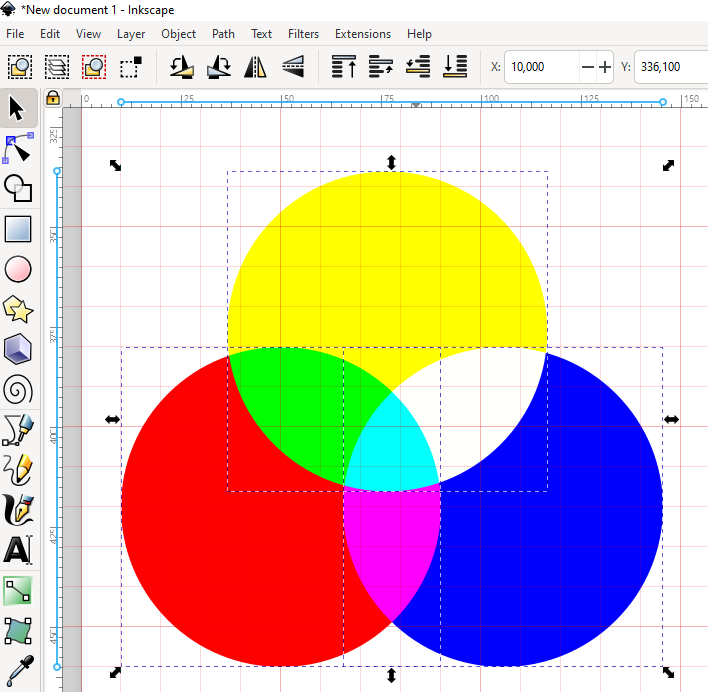Open the Extensions menu

point(362,34)
